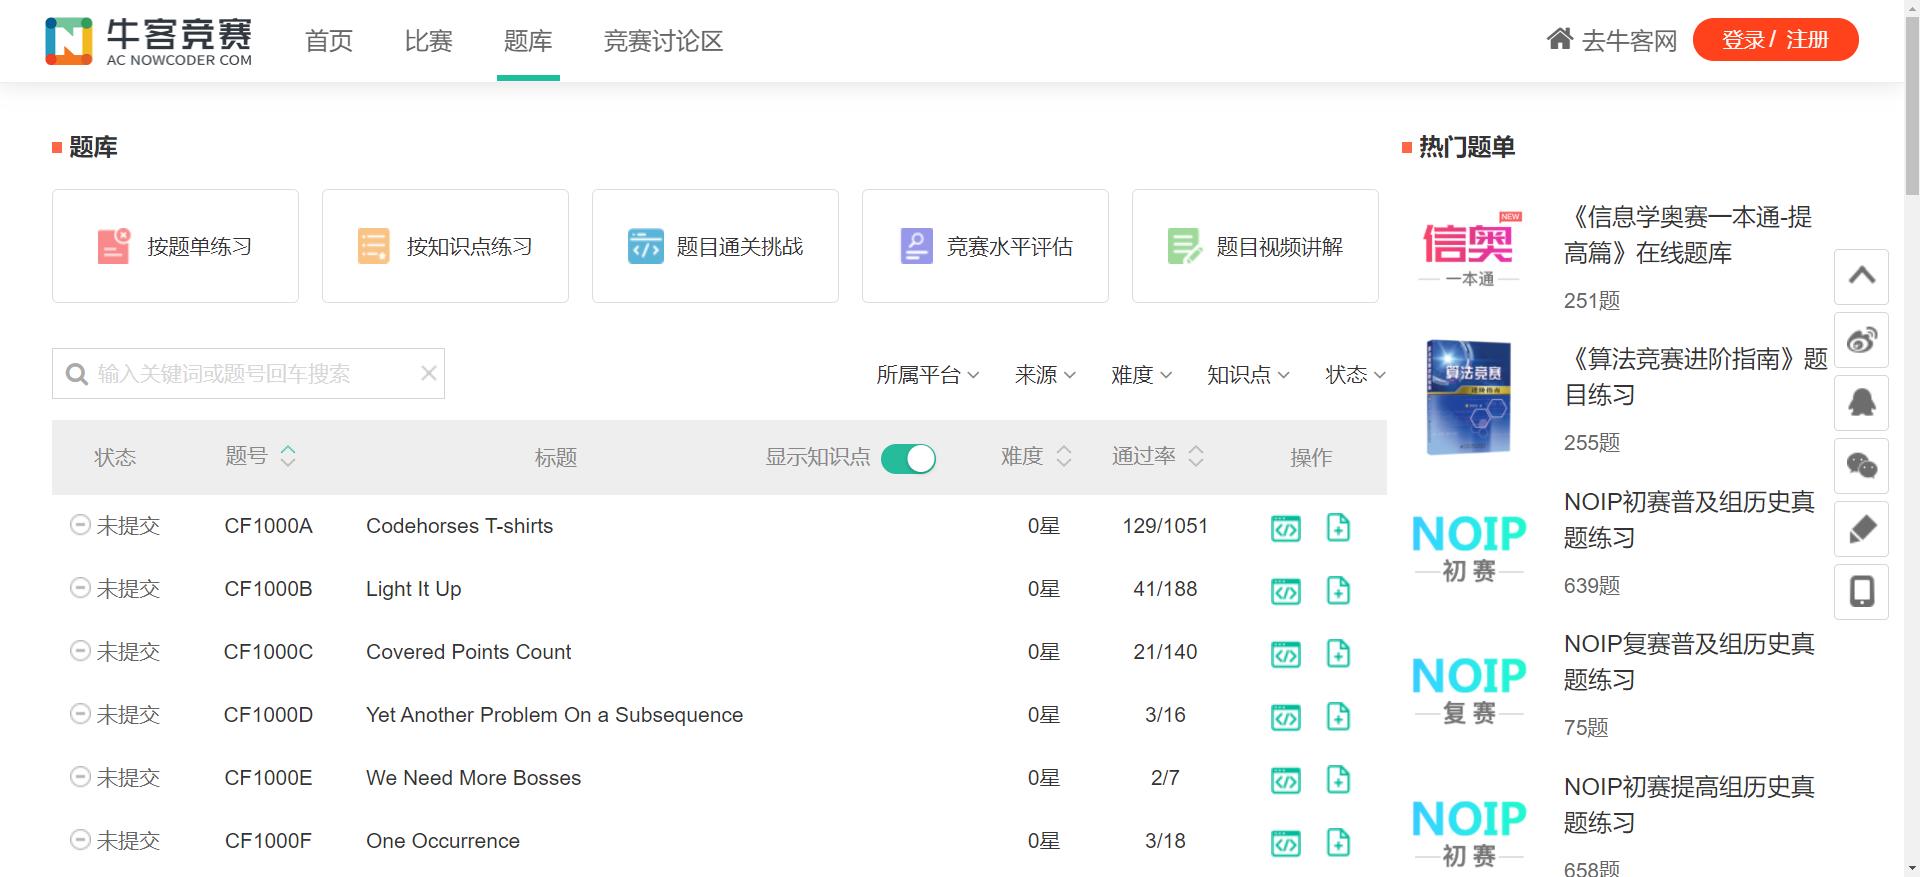Viewport: 1920px width, 877px height.
Task: Open problem Light It Up
Action: tap(413, 589)
